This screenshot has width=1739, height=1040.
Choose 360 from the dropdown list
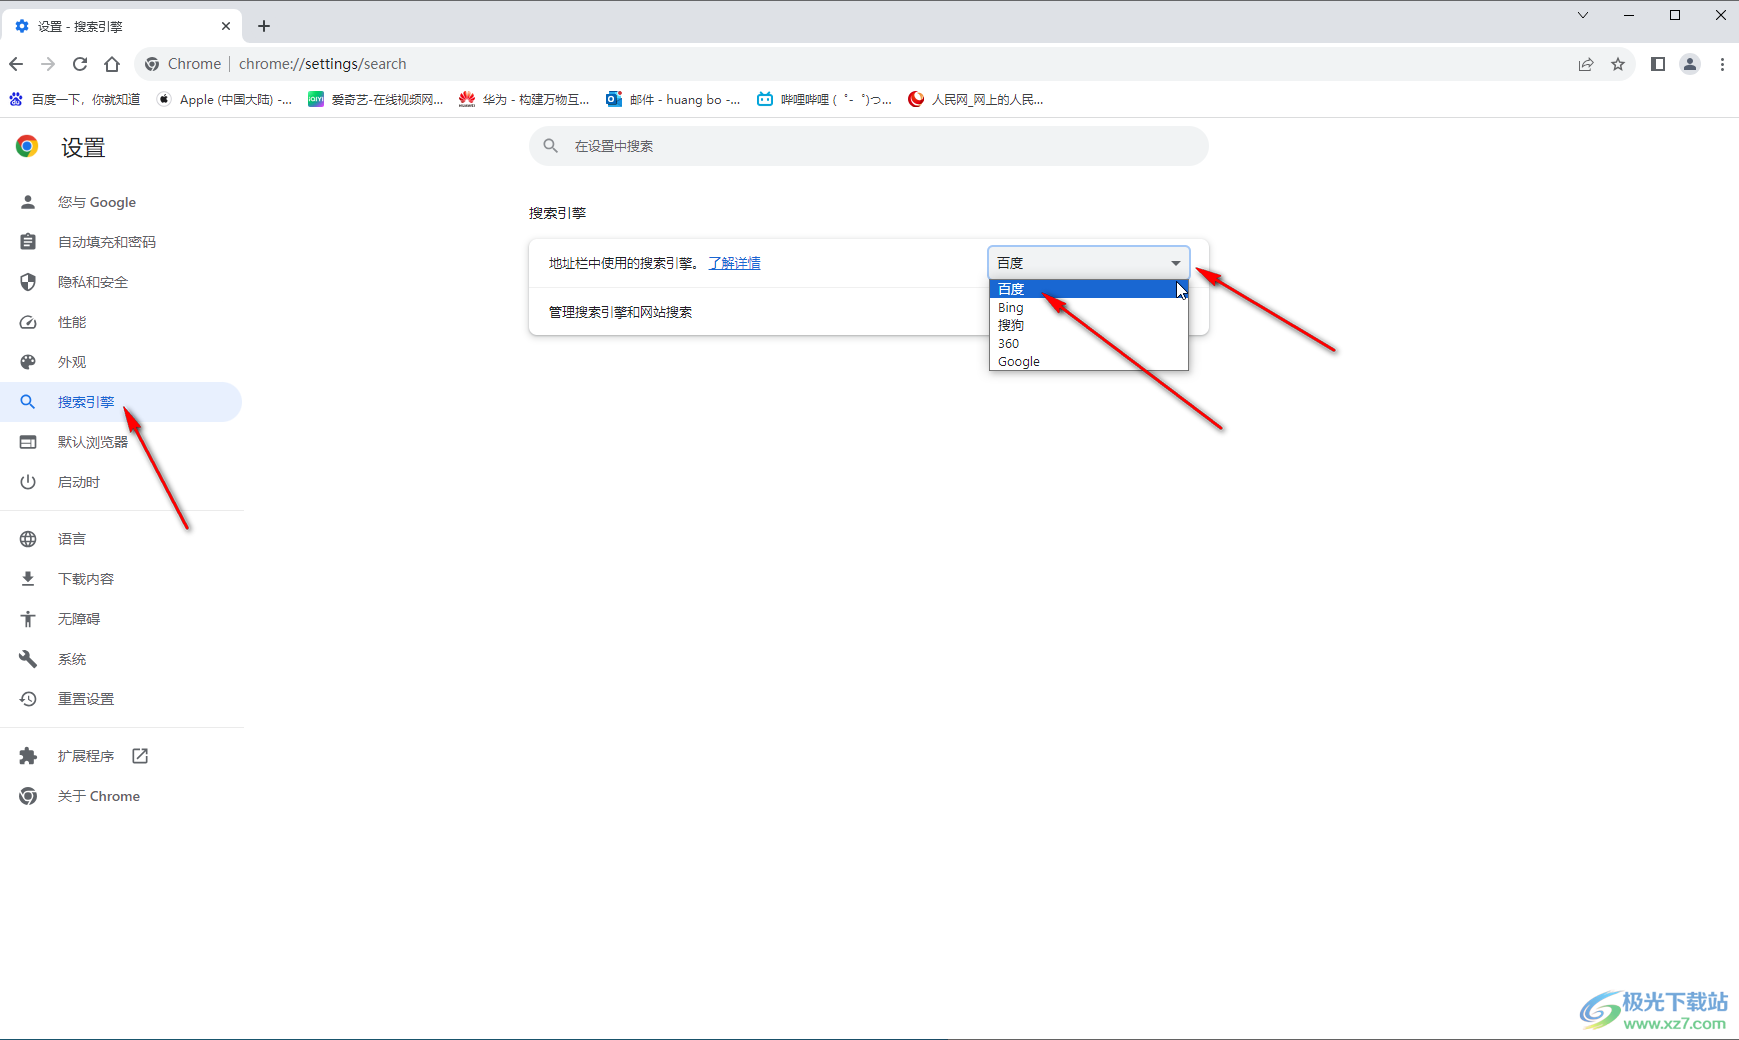click(x=1089, y=343)
